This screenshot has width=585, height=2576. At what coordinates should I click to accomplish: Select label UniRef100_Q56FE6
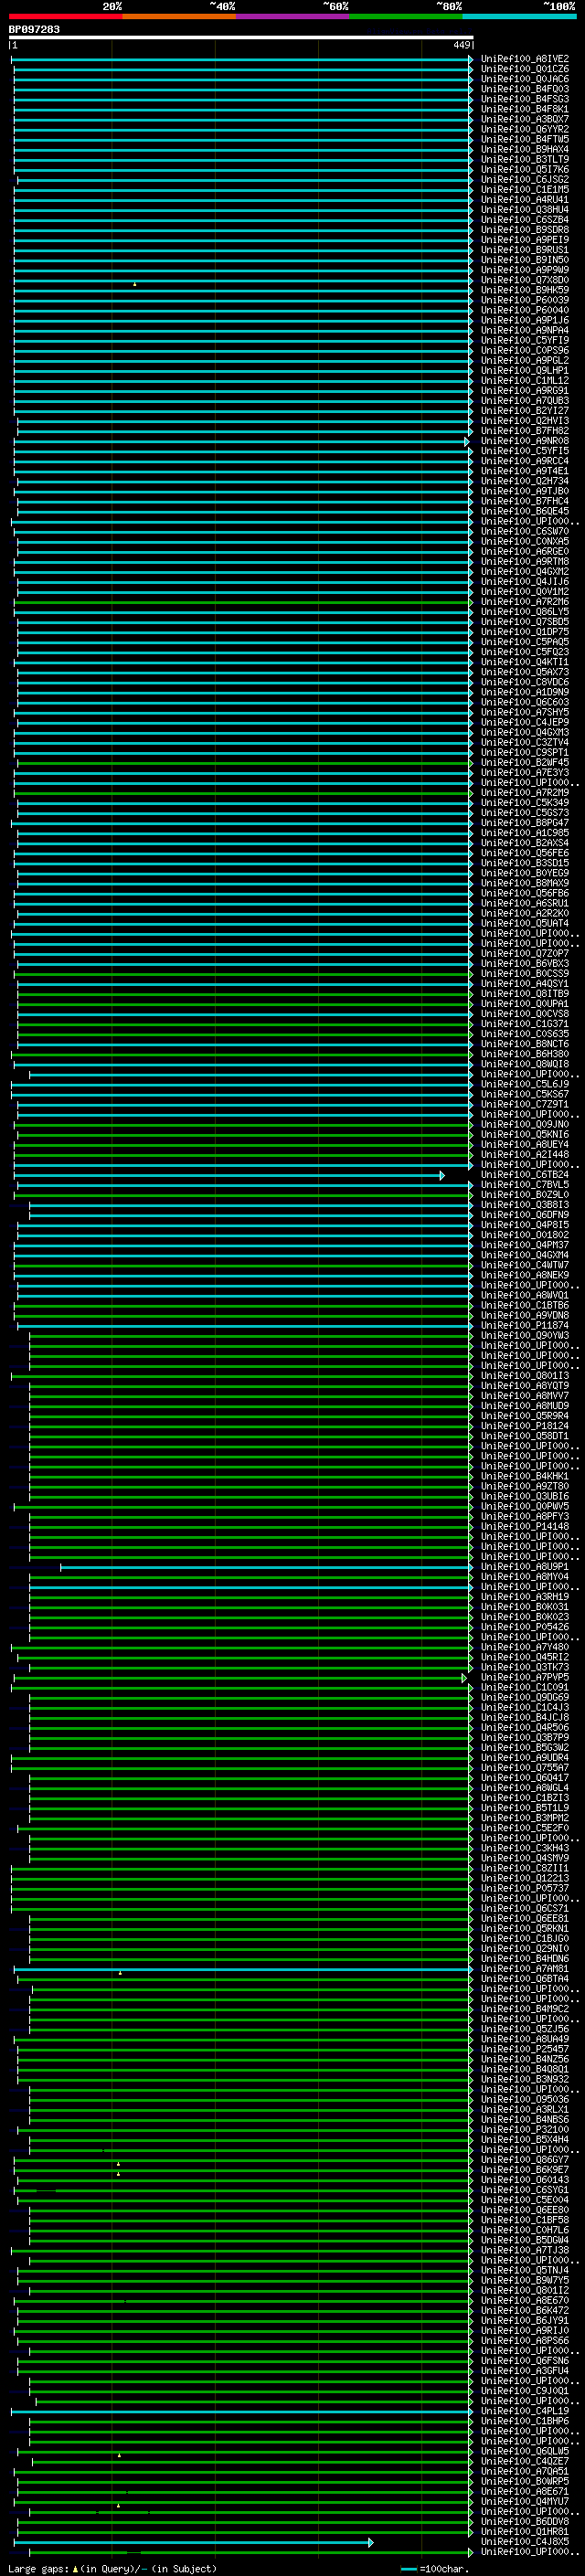point(524,853)
